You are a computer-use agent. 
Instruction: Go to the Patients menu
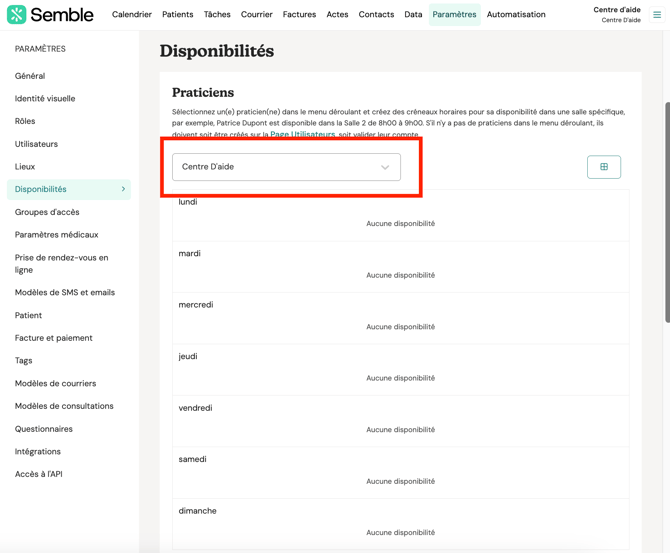coord(178,15)
